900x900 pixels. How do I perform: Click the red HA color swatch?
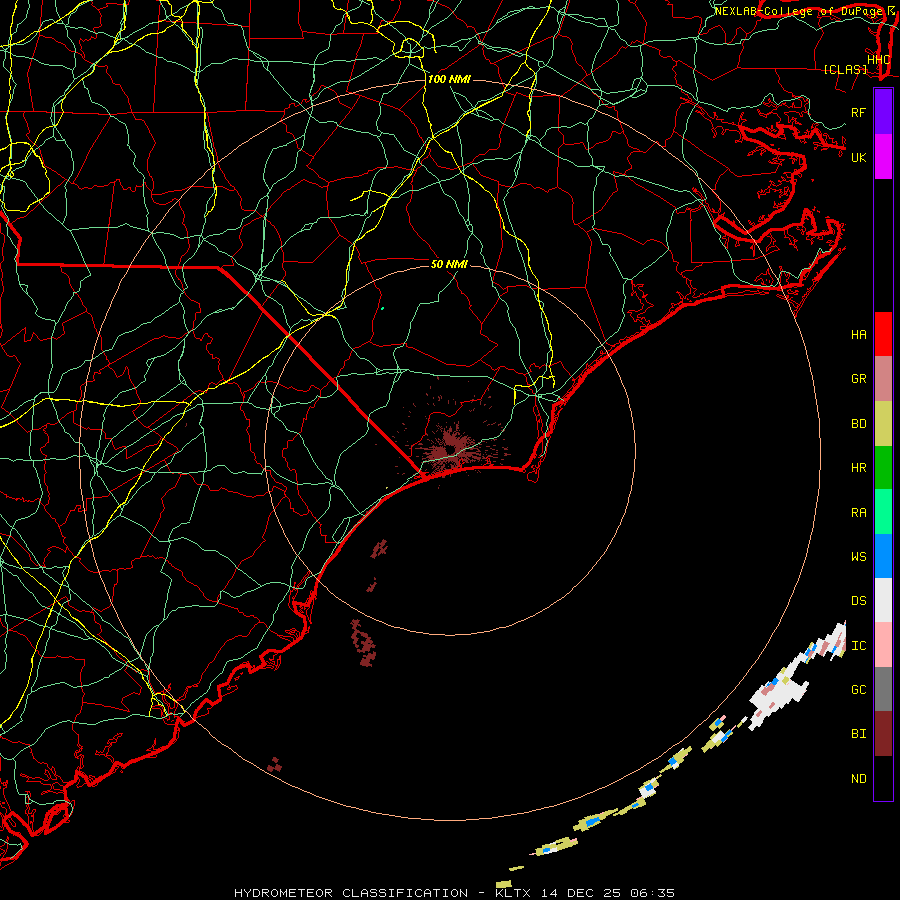[883, 334]
